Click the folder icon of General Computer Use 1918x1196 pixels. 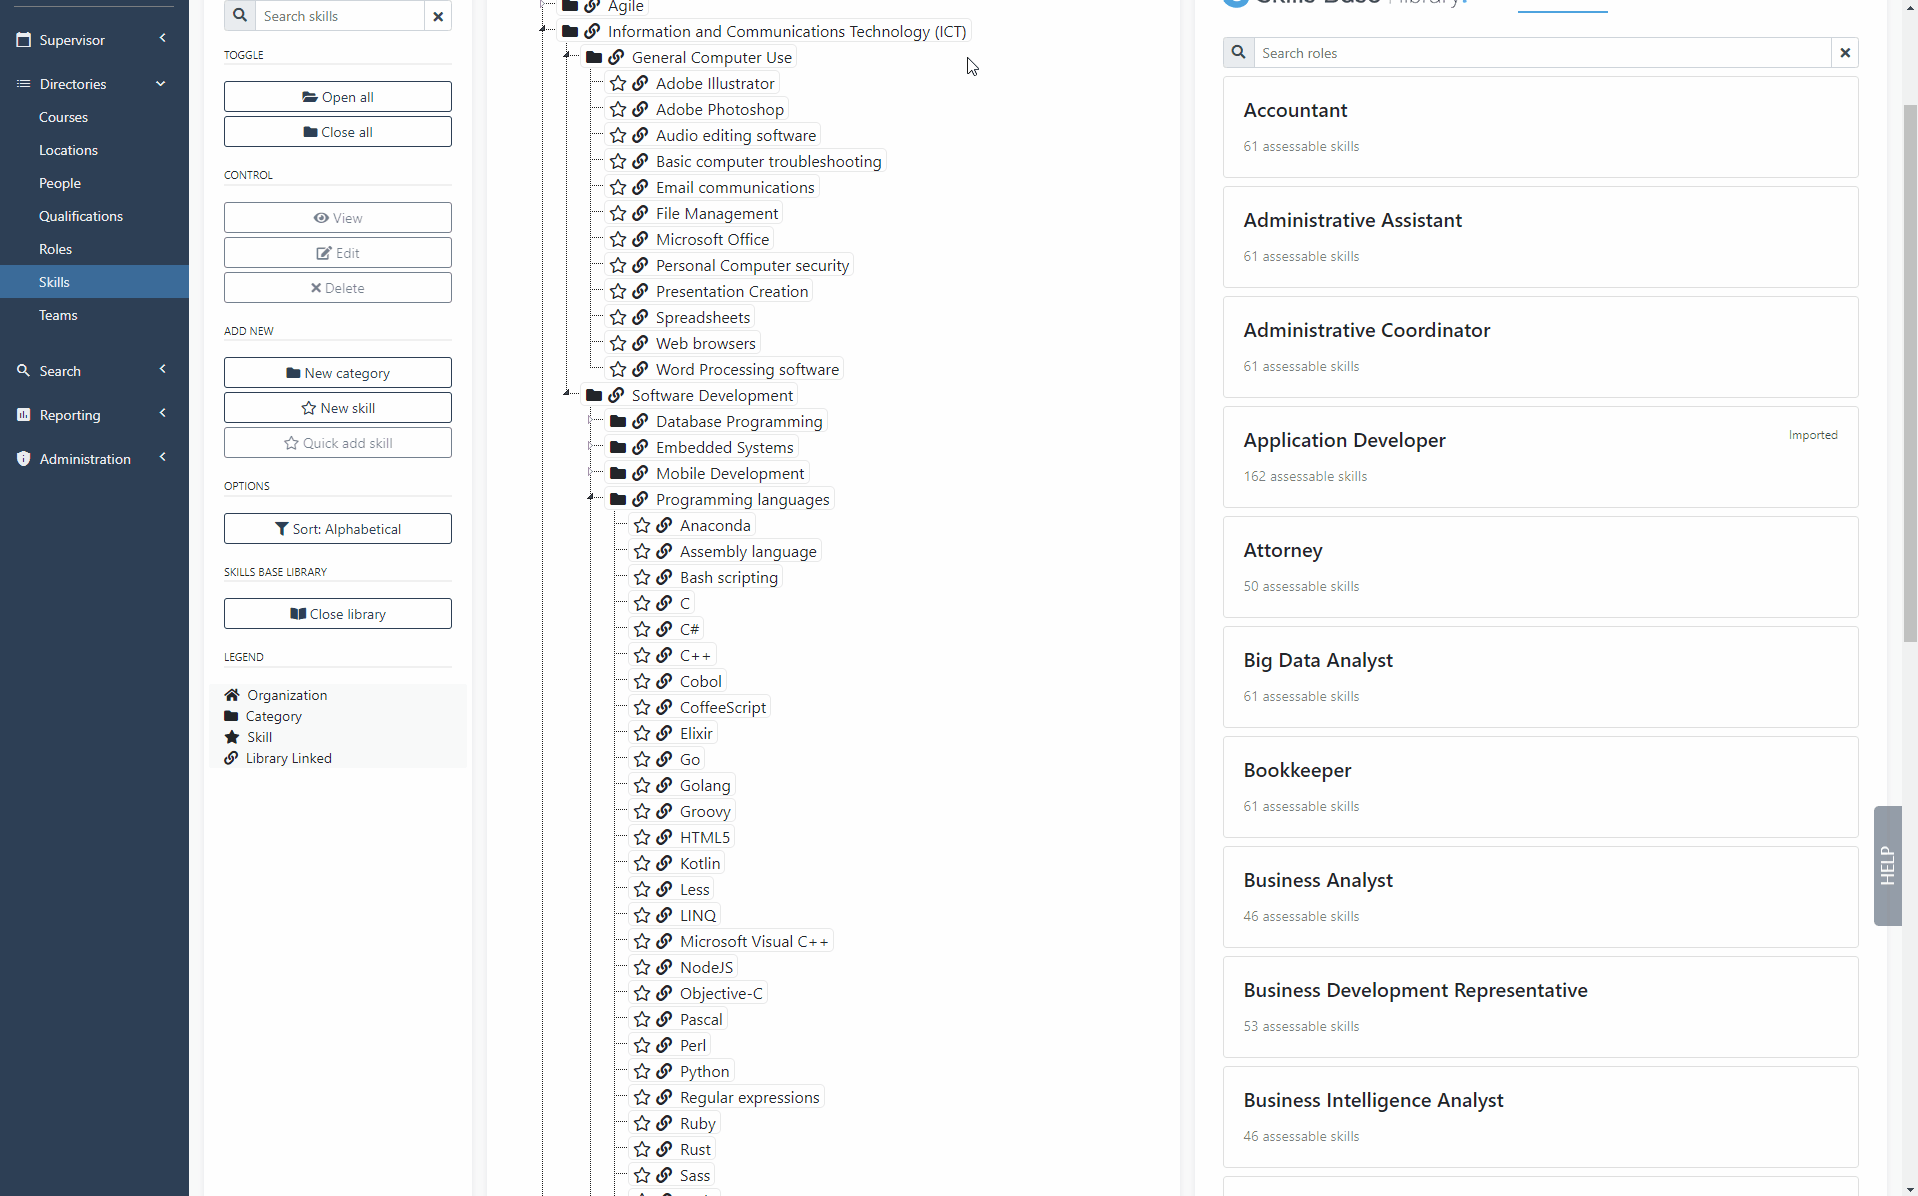click(594, 57)
